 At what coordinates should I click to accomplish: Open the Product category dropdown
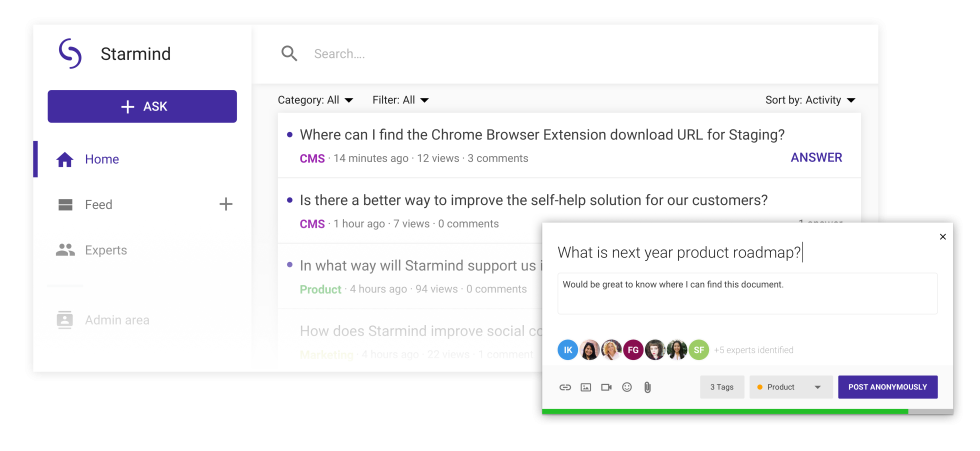[x=791, y=387]
